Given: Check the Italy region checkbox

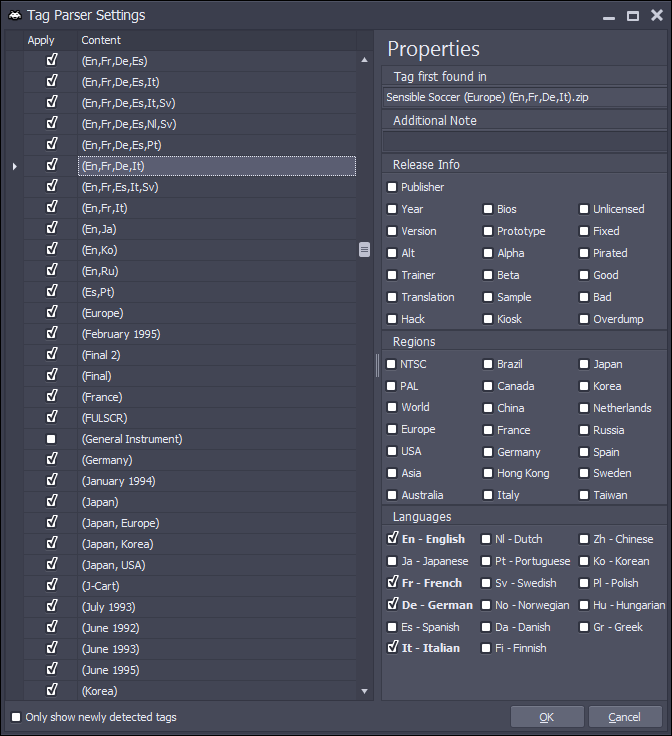Looking at the screenshot, I should point(488,495).
